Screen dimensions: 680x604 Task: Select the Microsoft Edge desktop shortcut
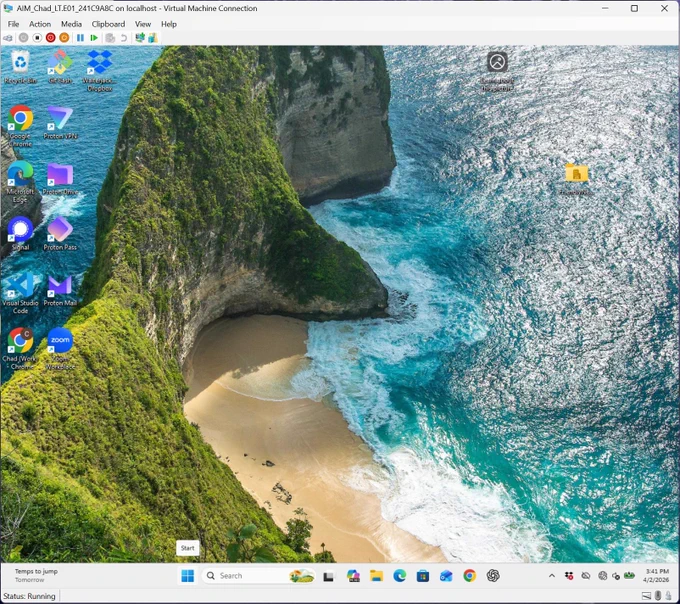click(x=20, y=182)
